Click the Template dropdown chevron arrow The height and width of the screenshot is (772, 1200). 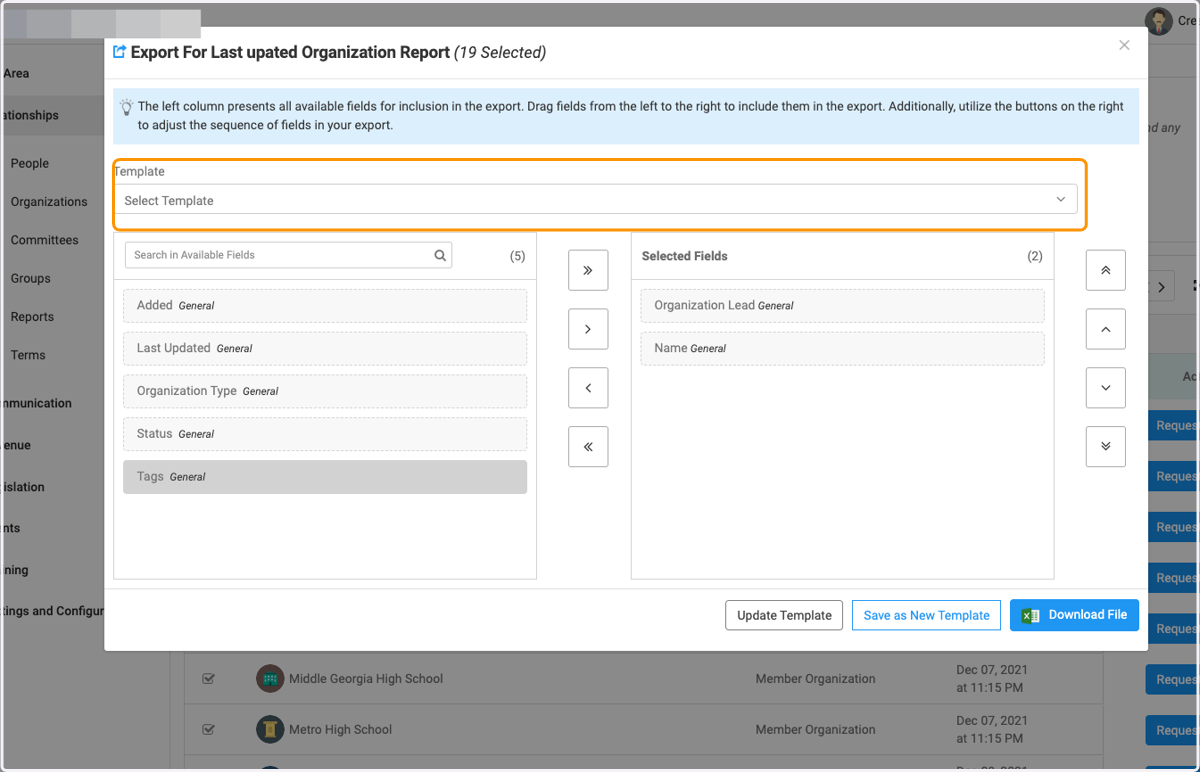[1061, 200]
